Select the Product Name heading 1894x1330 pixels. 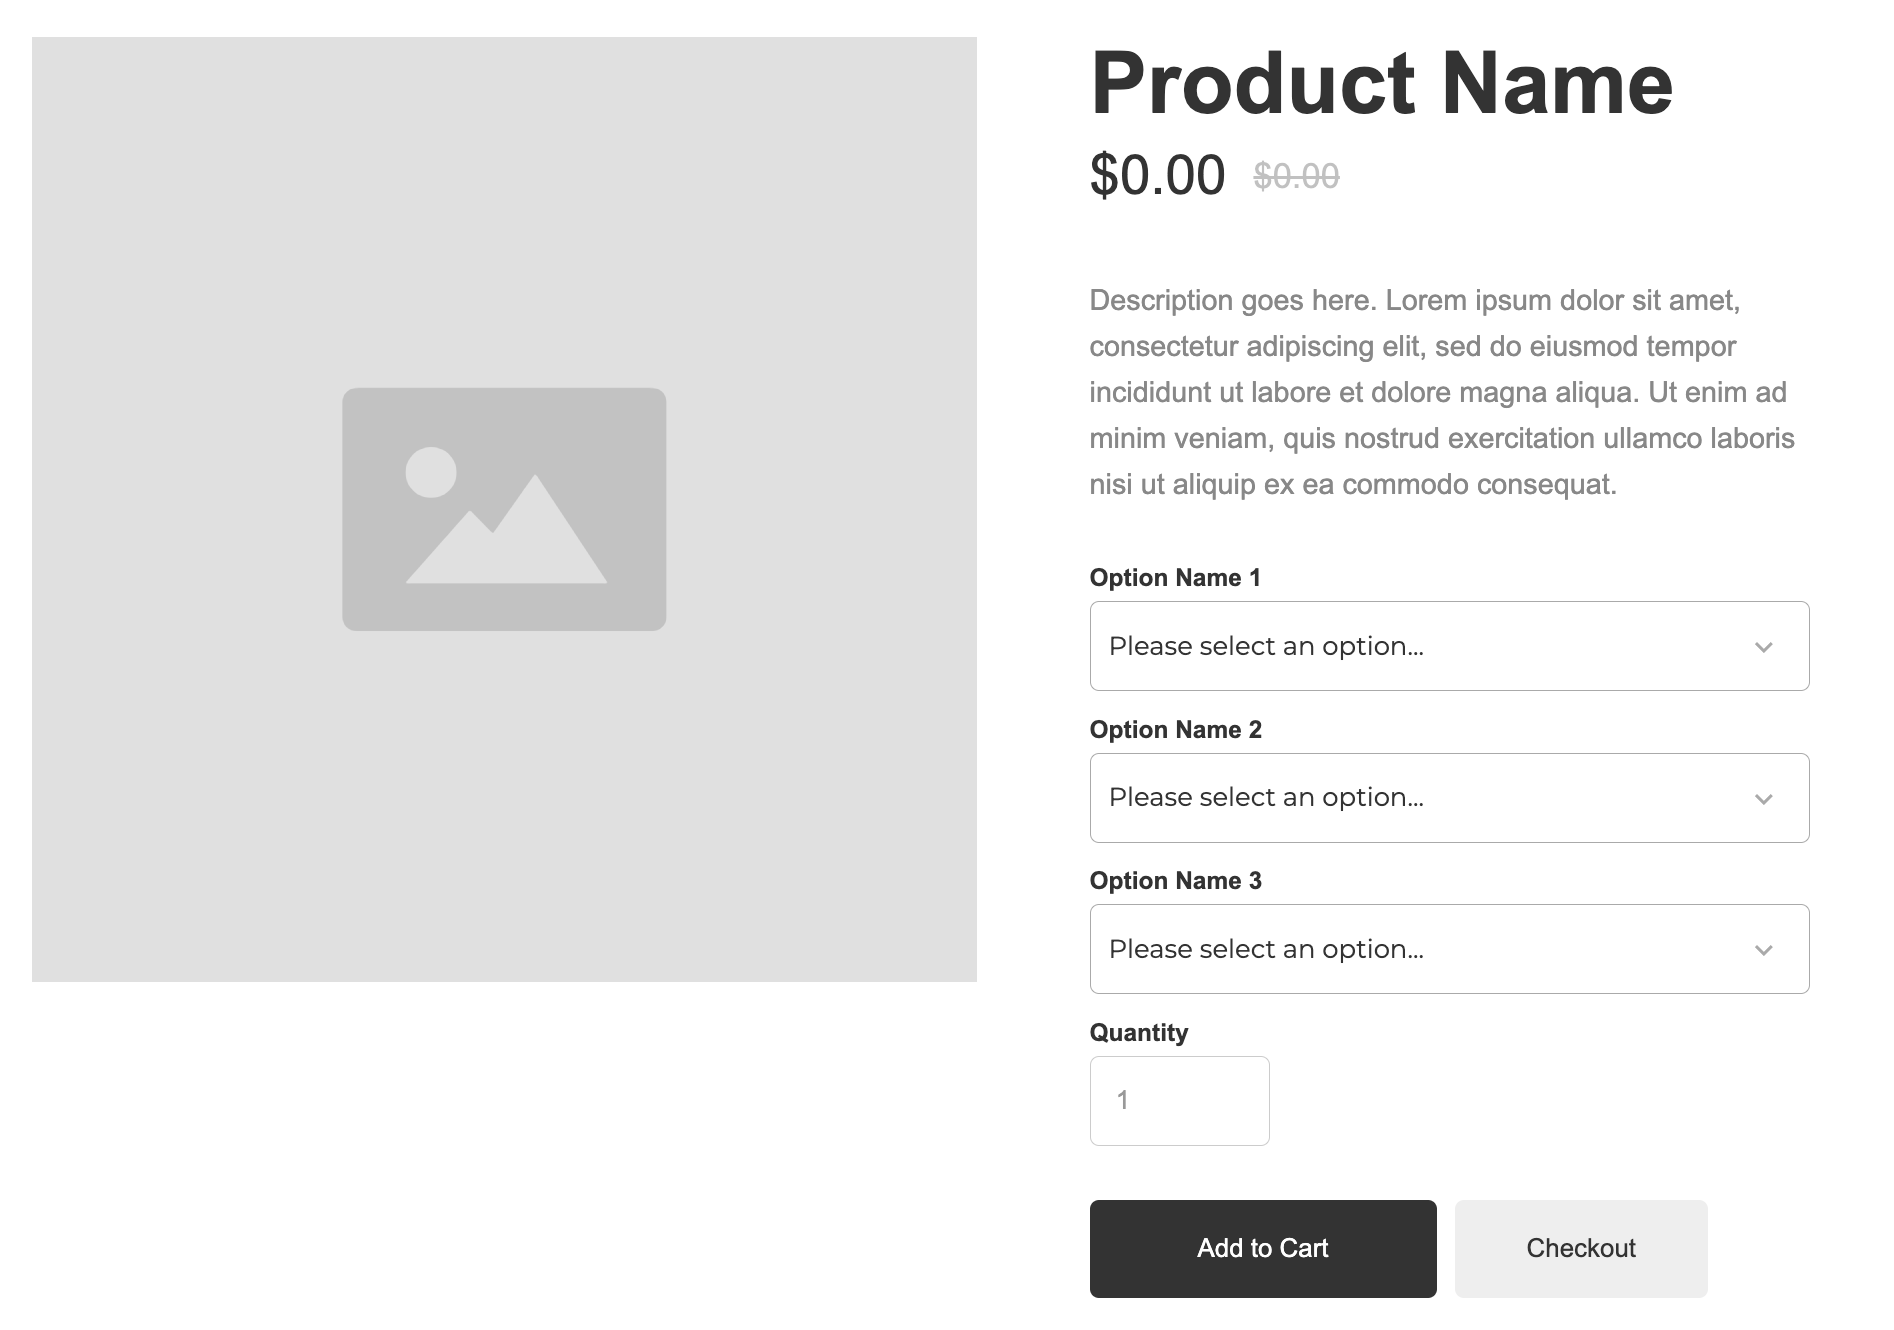[1381, 84]
